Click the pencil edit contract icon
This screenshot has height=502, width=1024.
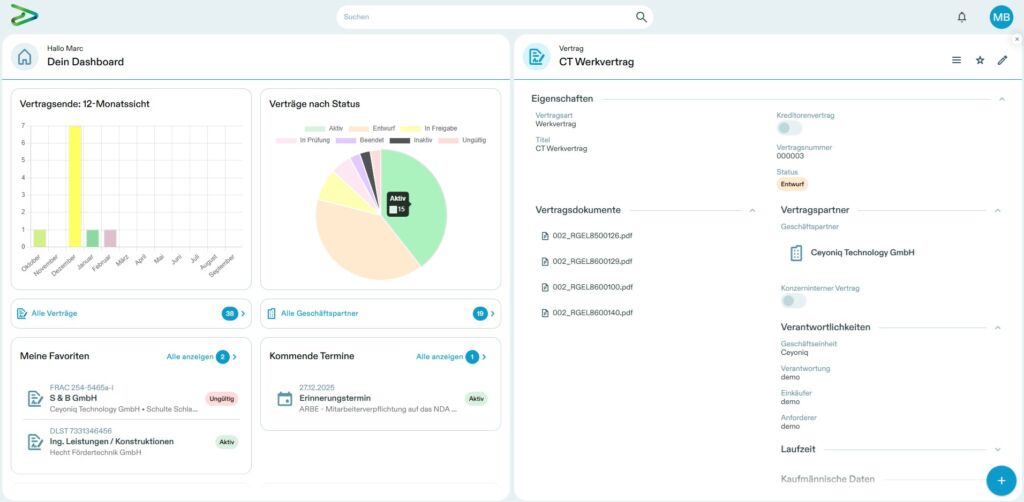coord(1003,60)
